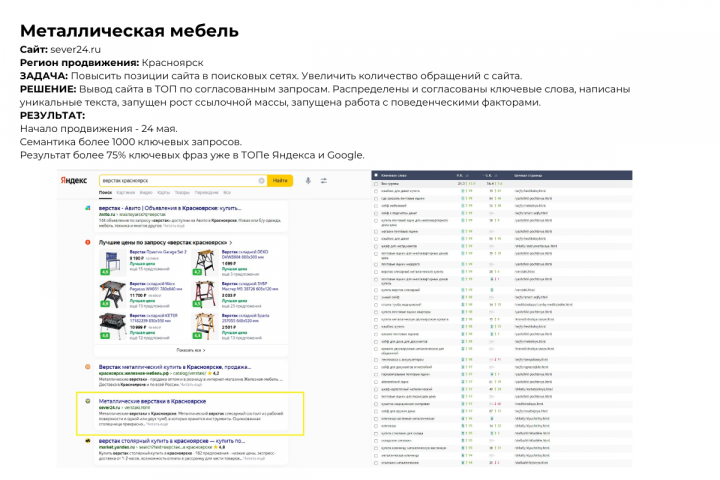
Task: Click Ключевое слово column header
Action: pos(394,175)
